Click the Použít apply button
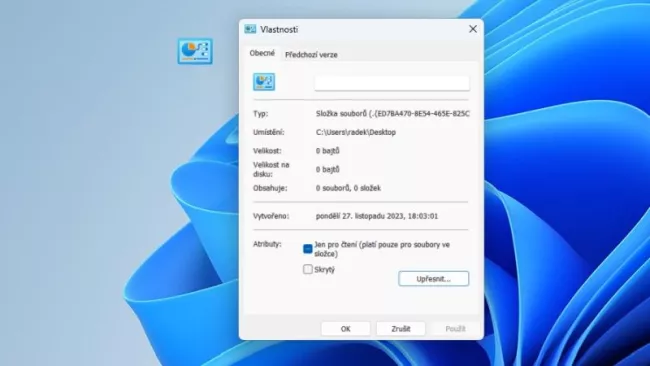Image resolution: width=650 pixels, height=366 pixels. click(x=455, y=329)
